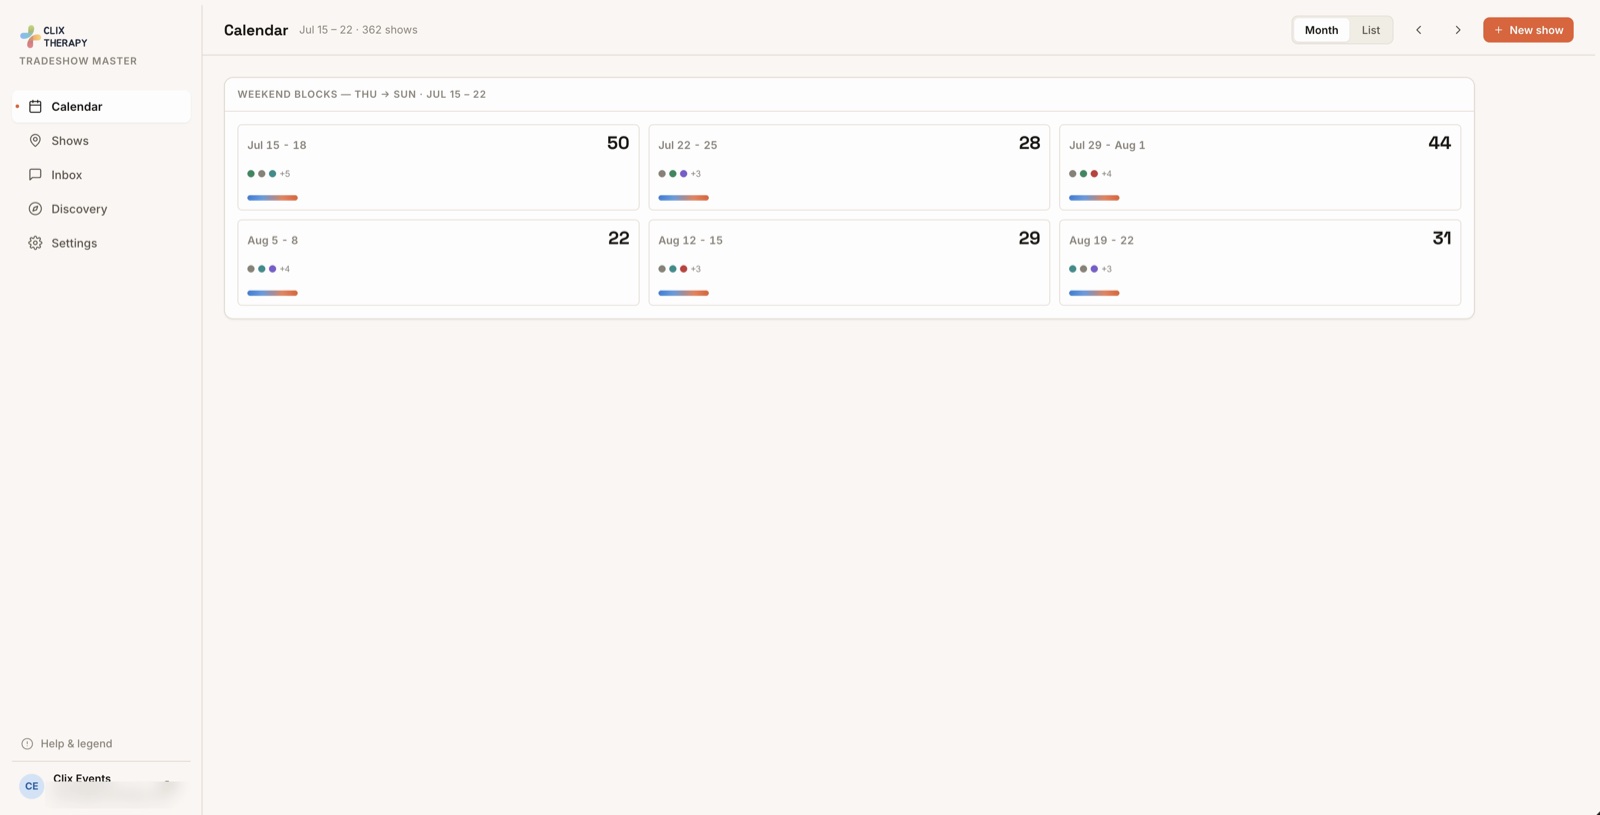Screen dimensions: 1600x815
Task: Open the Jul 29 - Aug 1 block
Action: (1260, 167)
